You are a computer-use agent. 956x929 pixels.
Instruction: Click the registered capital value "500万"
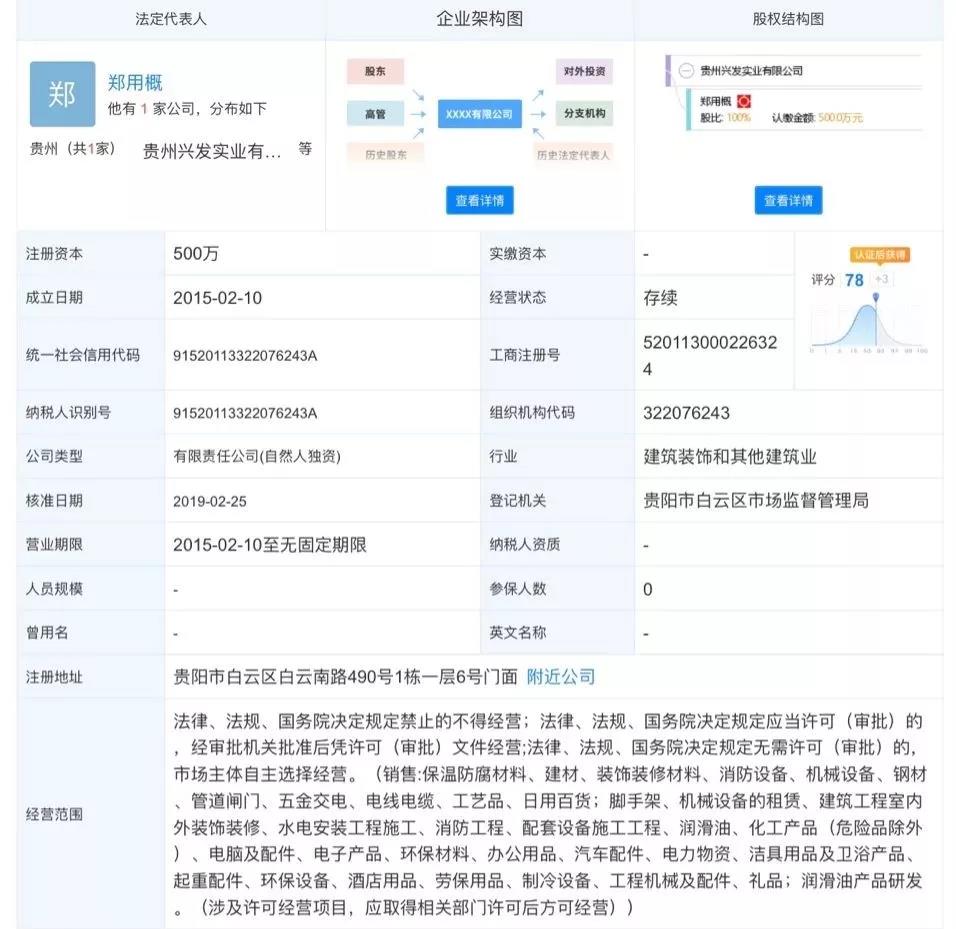[x=196, y=254]
